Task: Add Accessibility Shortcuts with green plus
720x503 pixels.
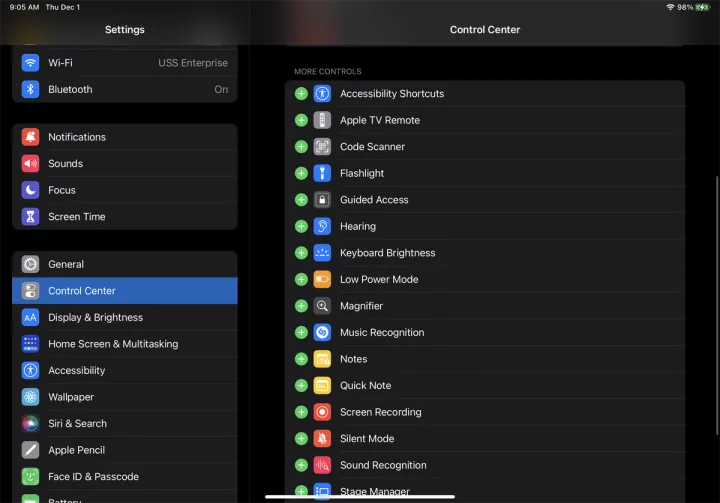Action: (301, 93)
